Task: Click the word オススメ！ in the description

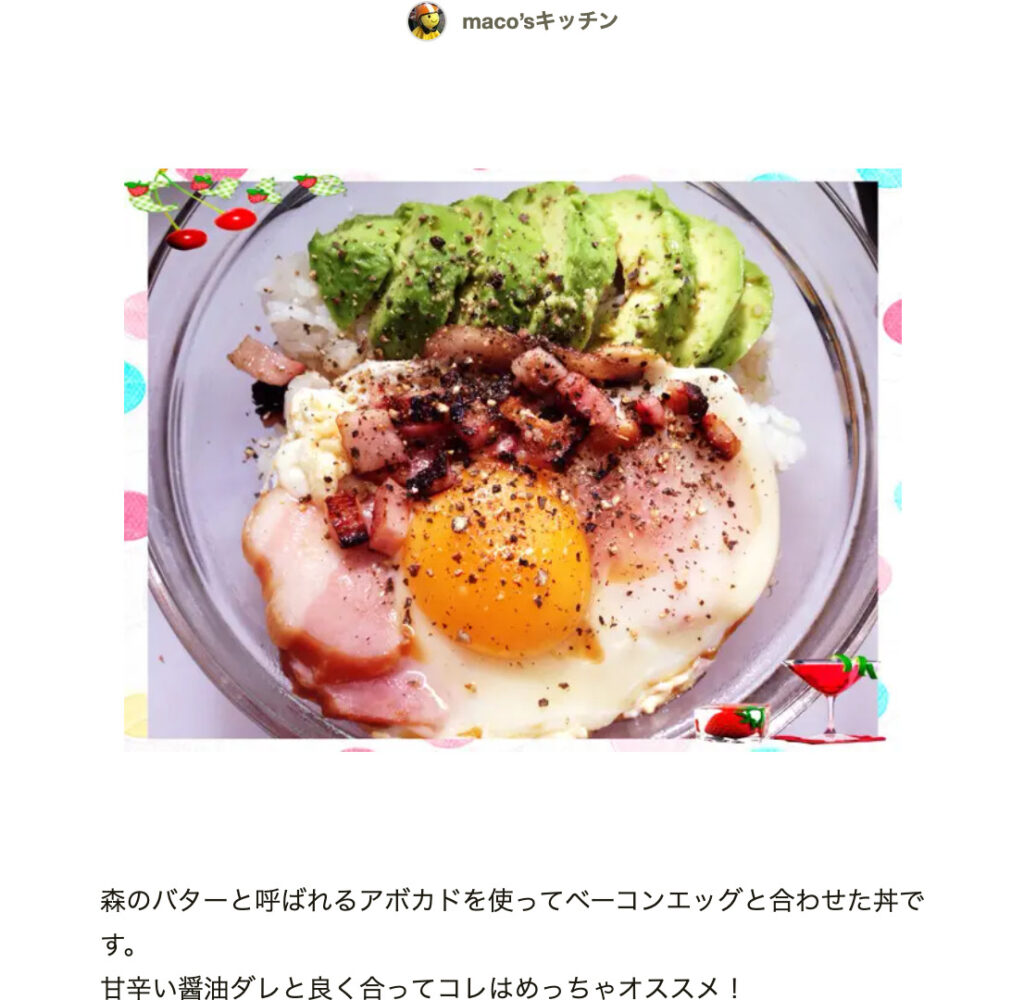Action: tap(680, 987)
